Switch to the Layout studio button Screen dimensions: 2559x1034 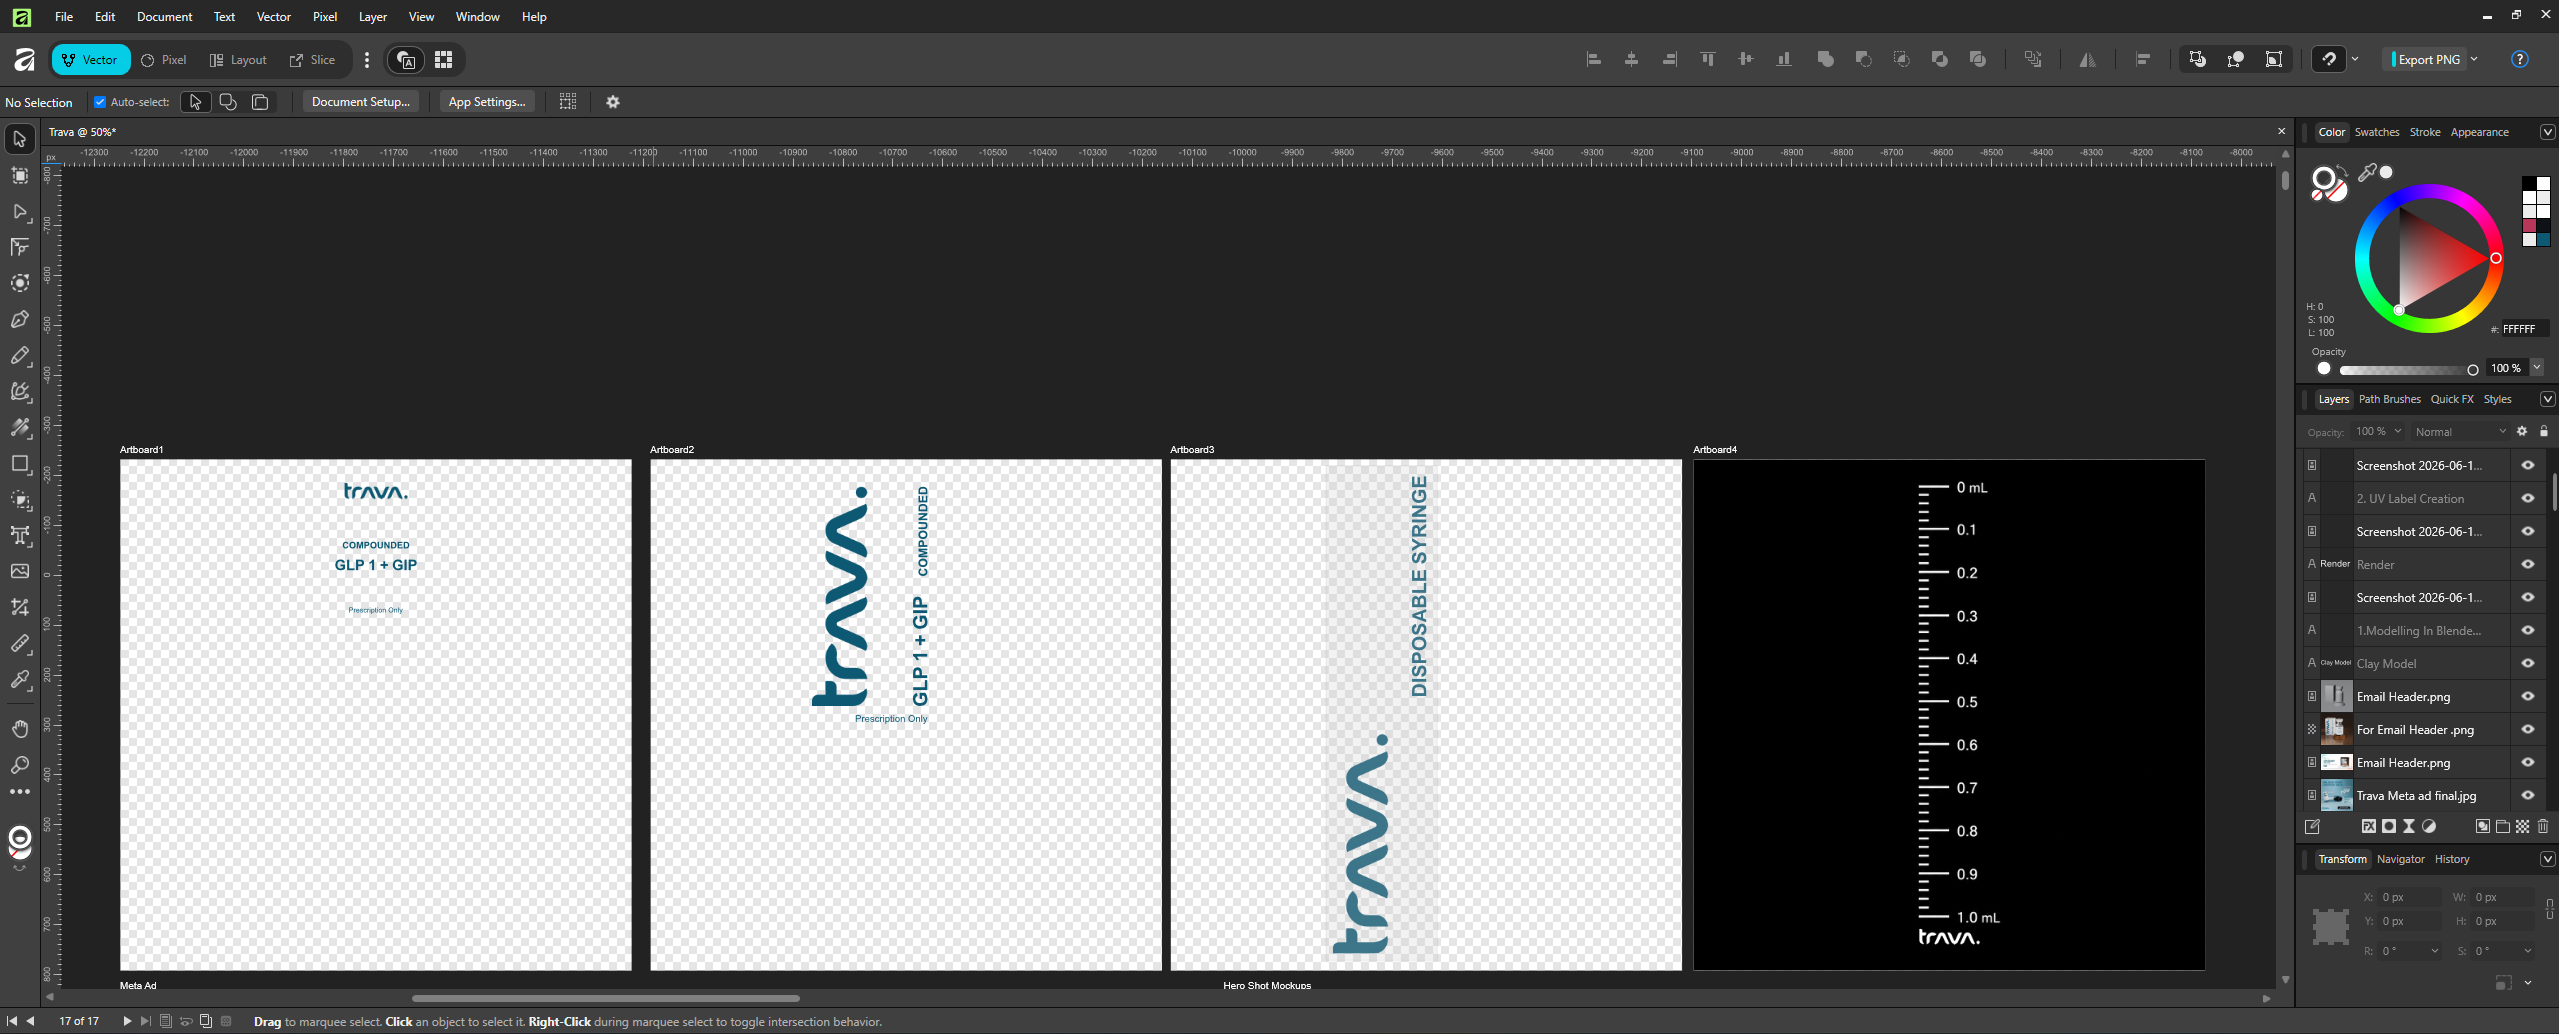(238, 60)
